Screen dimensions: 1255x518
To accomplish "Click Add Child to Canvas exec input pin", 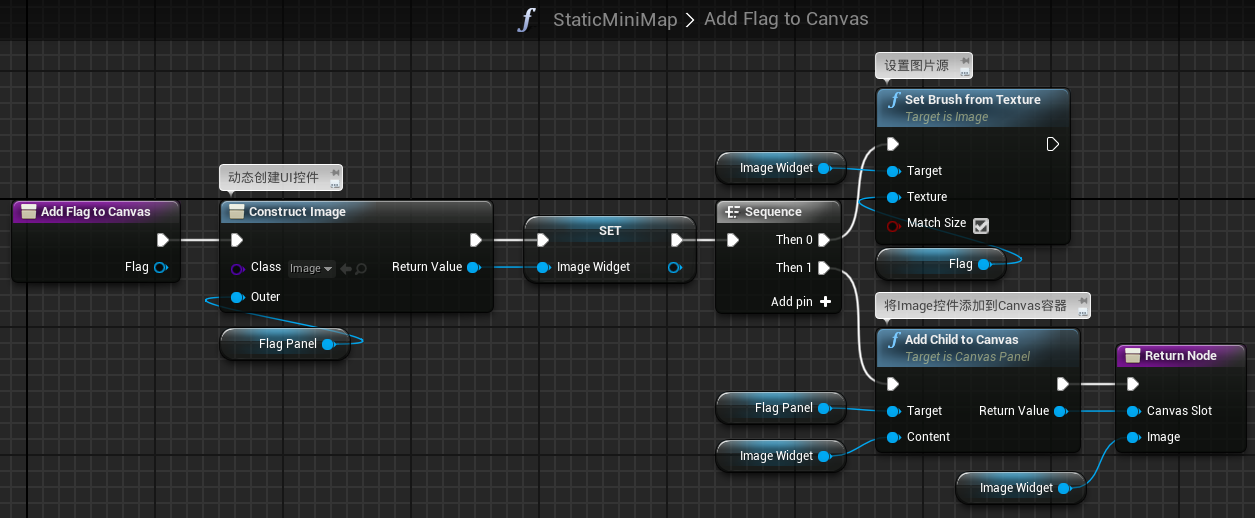I will (893, 384).
